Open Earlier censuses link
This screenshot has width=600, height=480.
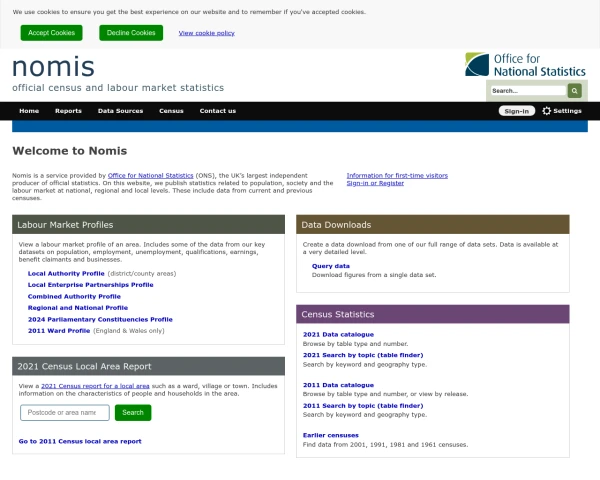point(331,435)
